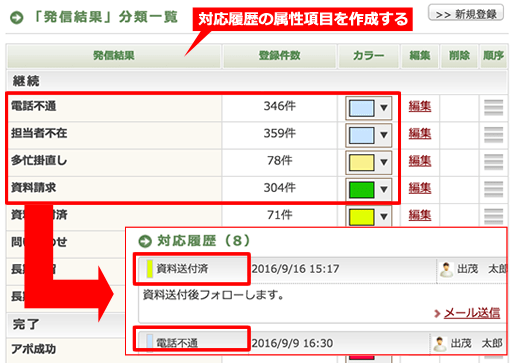The width and height of the screenshot is (517, 363).
Task: Click the 2016/9/9 16:30 timestamp
Action: (x=292, y=343)
